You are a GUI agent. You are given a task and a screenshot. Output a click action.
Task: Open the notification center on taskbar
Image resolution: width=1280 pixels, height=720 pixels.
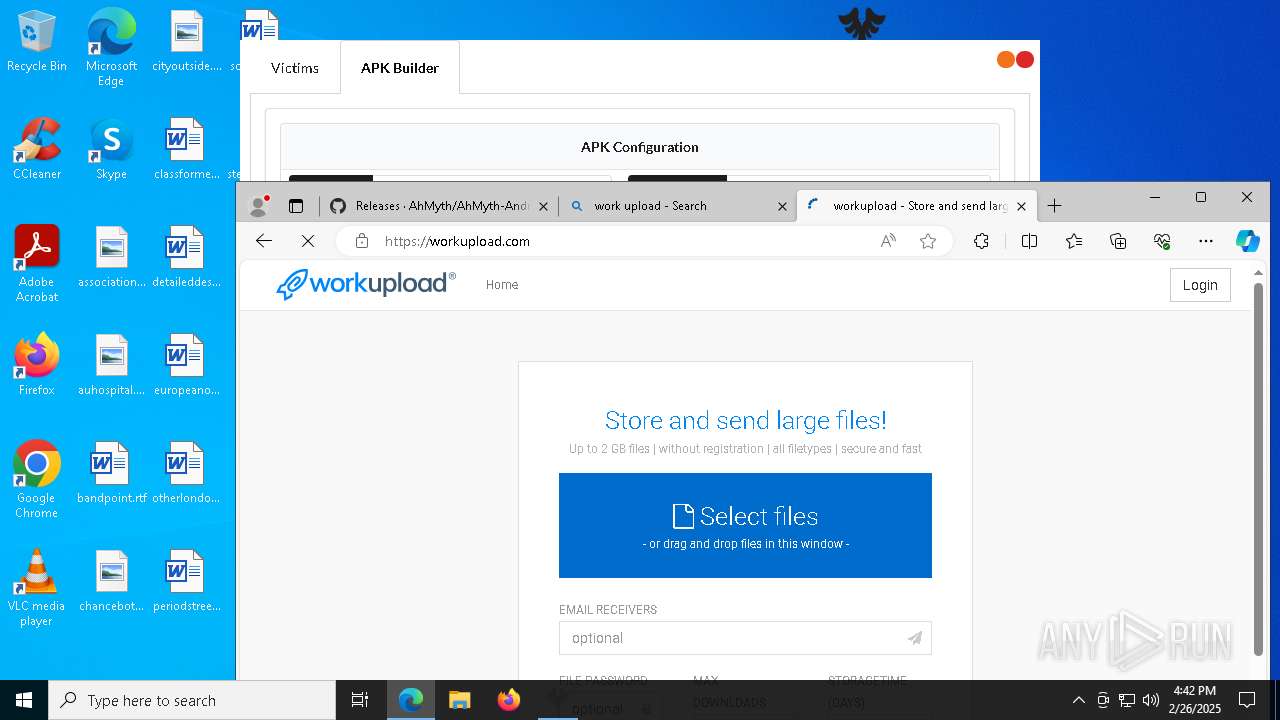pyautogui.click(x=1247, y=700)
